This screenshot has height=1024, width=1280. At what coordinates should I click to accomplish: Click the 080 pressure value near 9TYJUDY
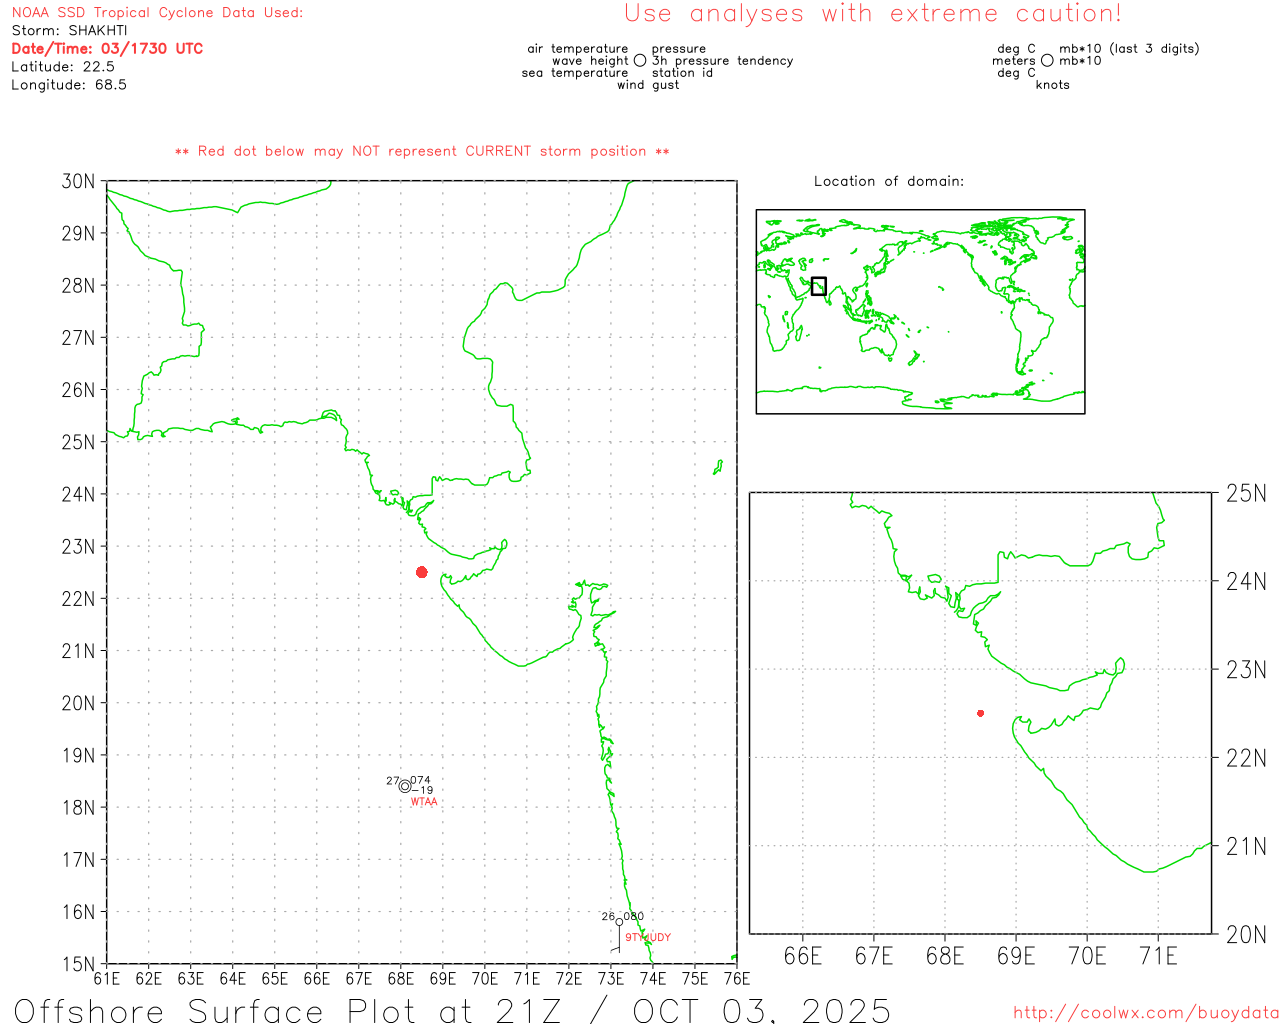point(634,916)
